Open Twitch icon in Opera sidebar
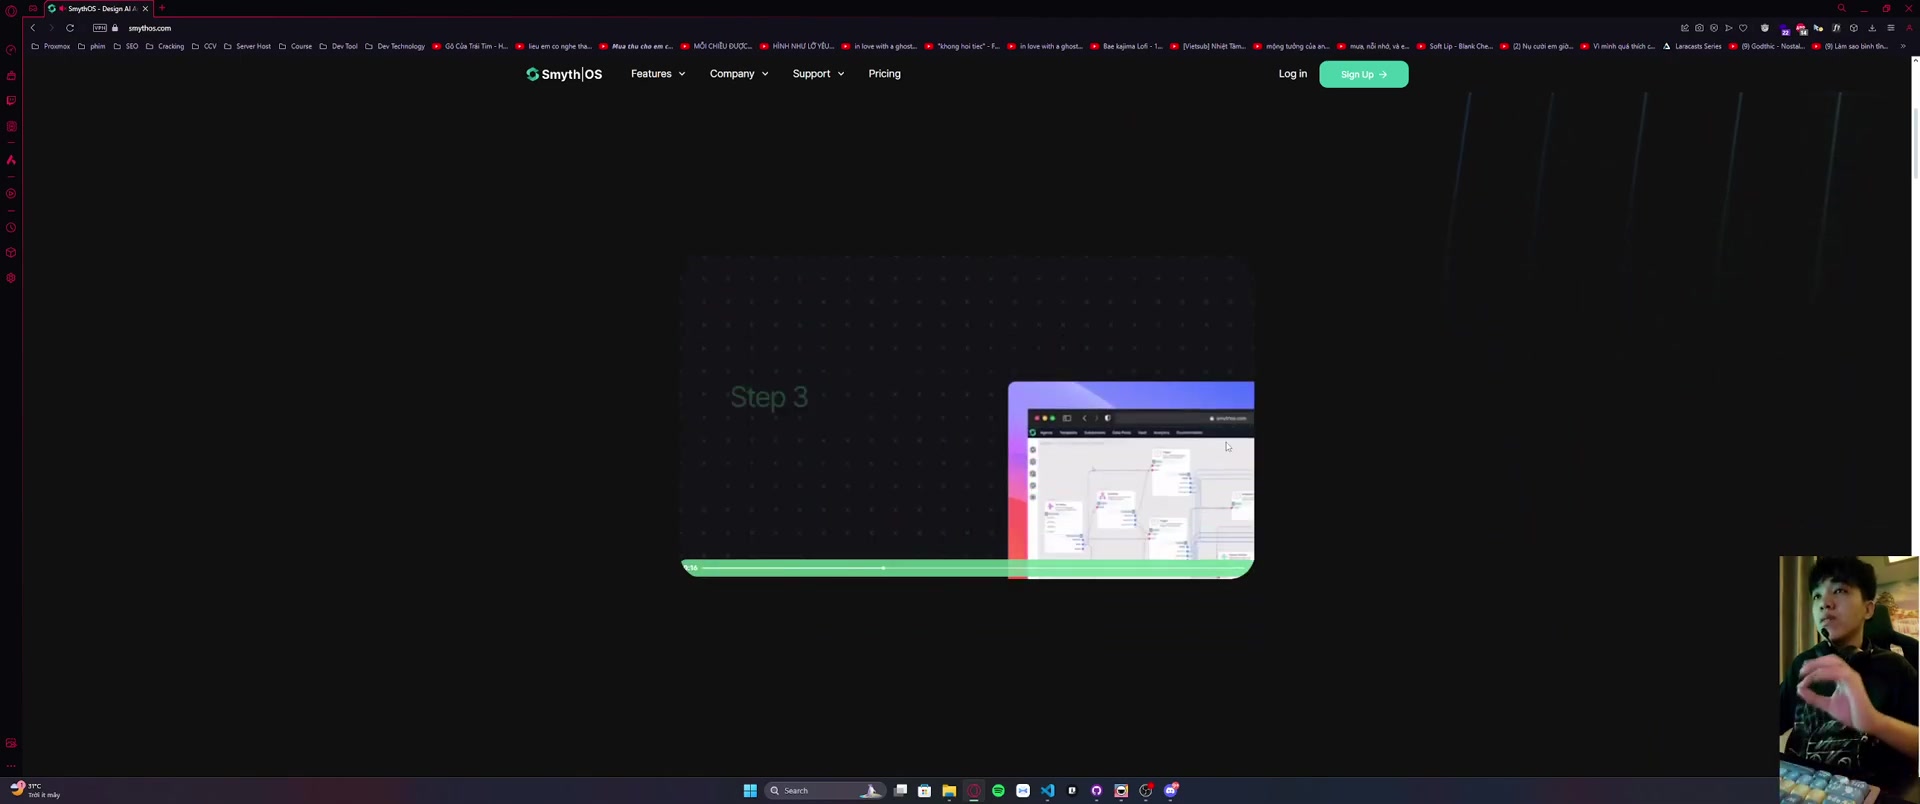 point(11,101)
